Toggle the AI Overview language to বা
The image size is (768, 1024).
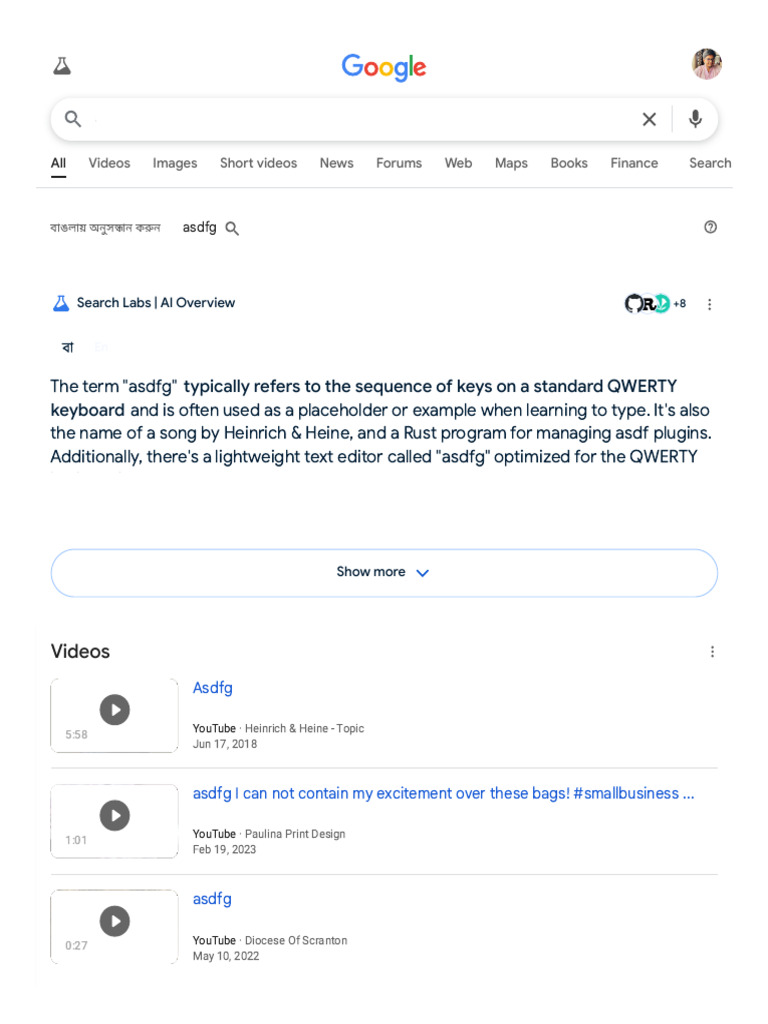point(68,347)
